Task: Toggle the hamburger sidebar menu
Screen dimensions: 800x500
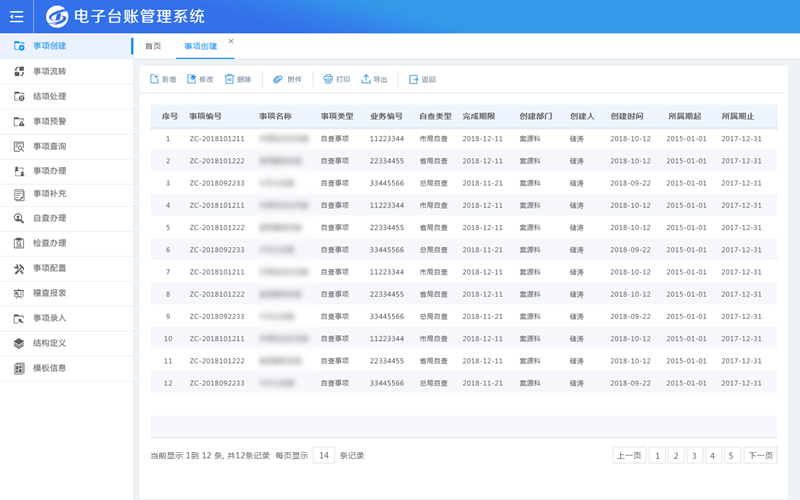Action: tap(16, 16)
